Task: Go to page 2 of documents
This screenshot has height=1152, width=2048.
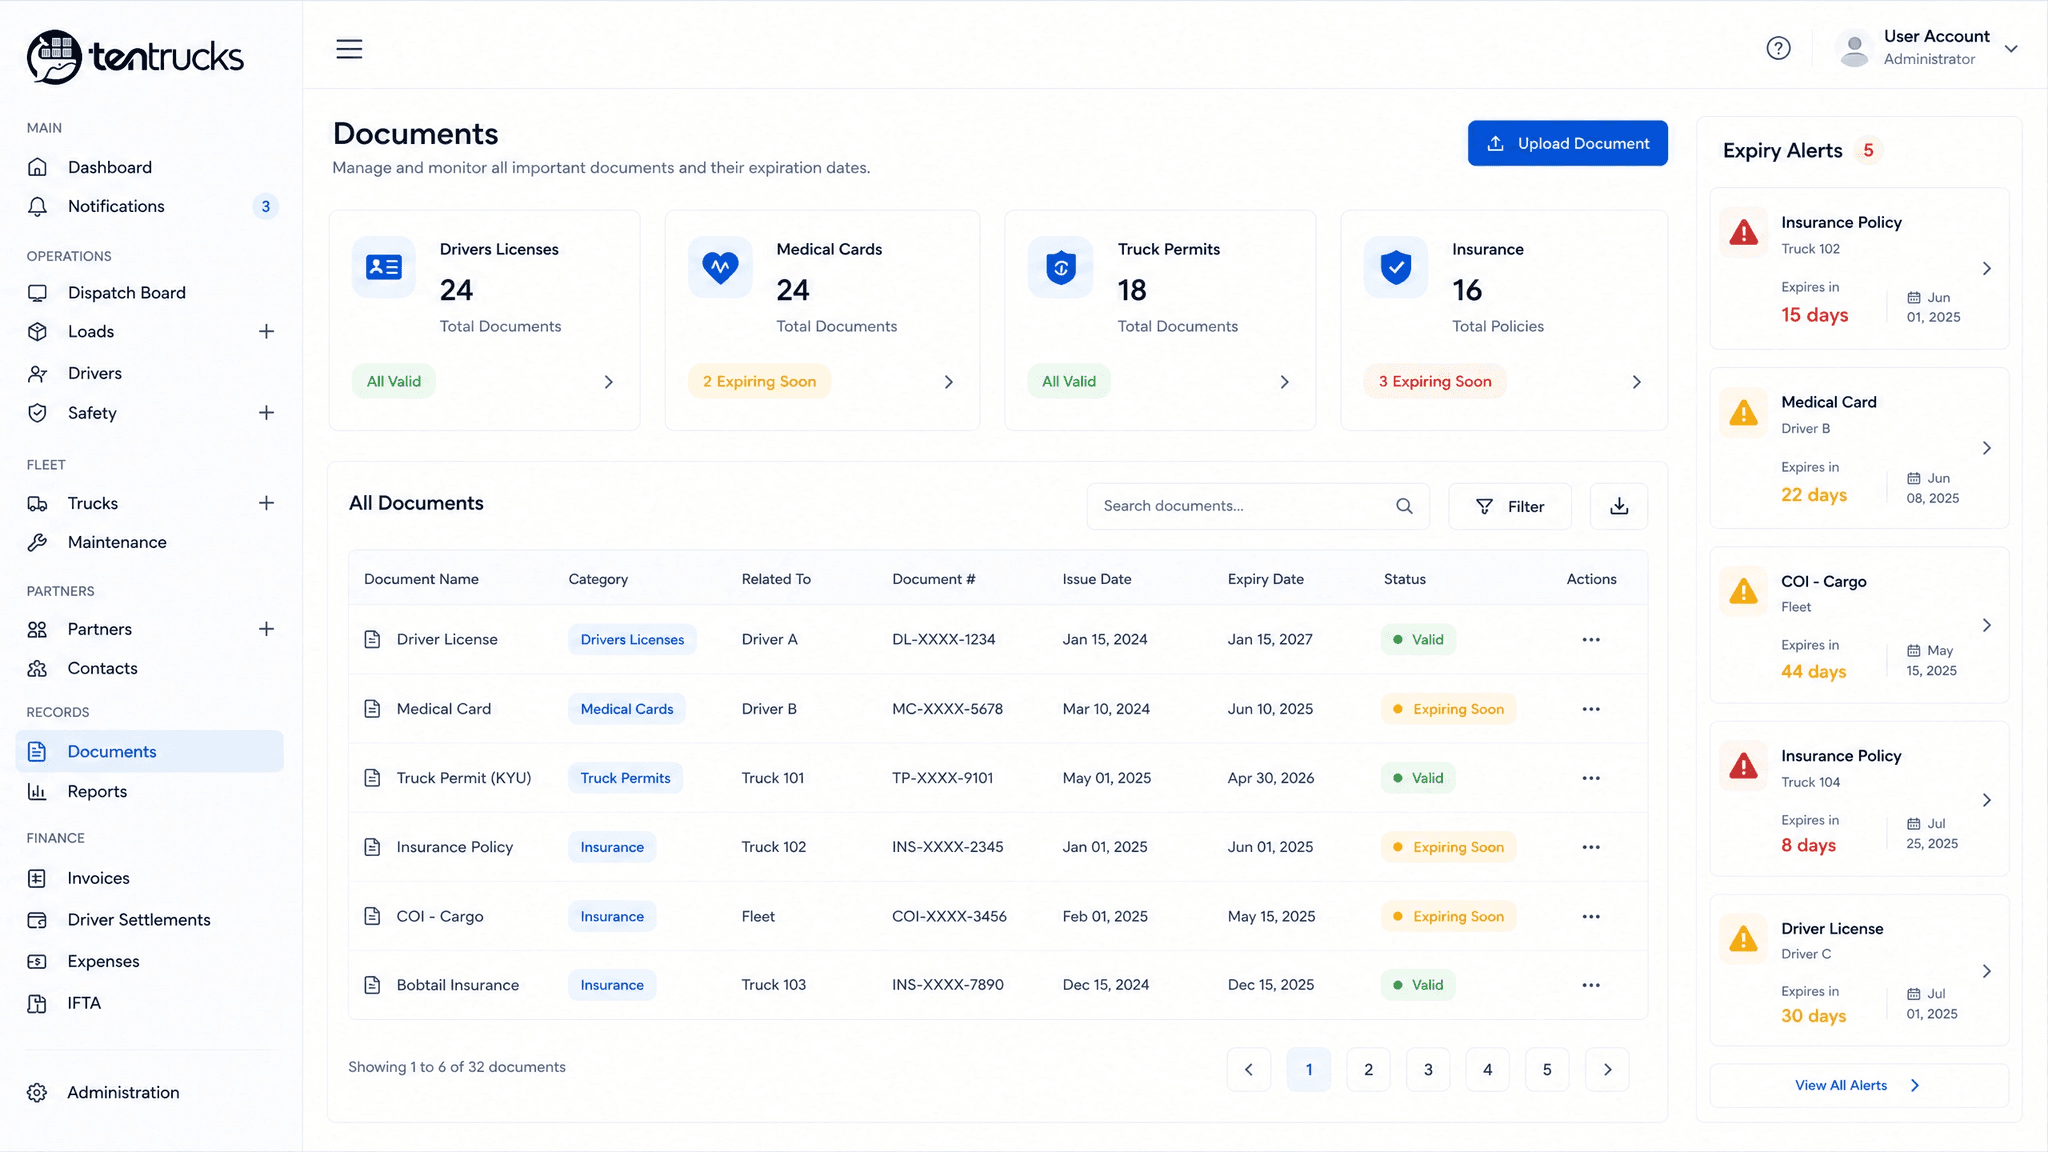Action: [x=1368, y=1069]
